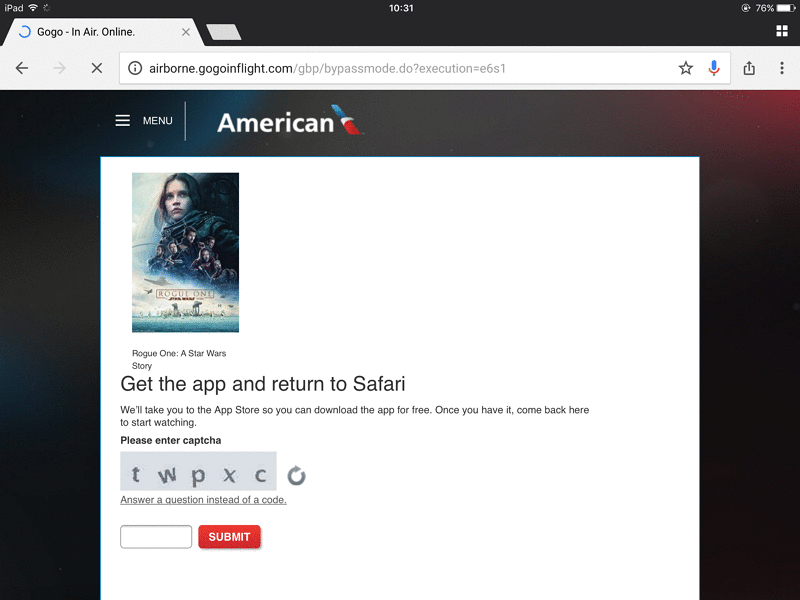View site info for the gogoinflight page

point(135,68)
